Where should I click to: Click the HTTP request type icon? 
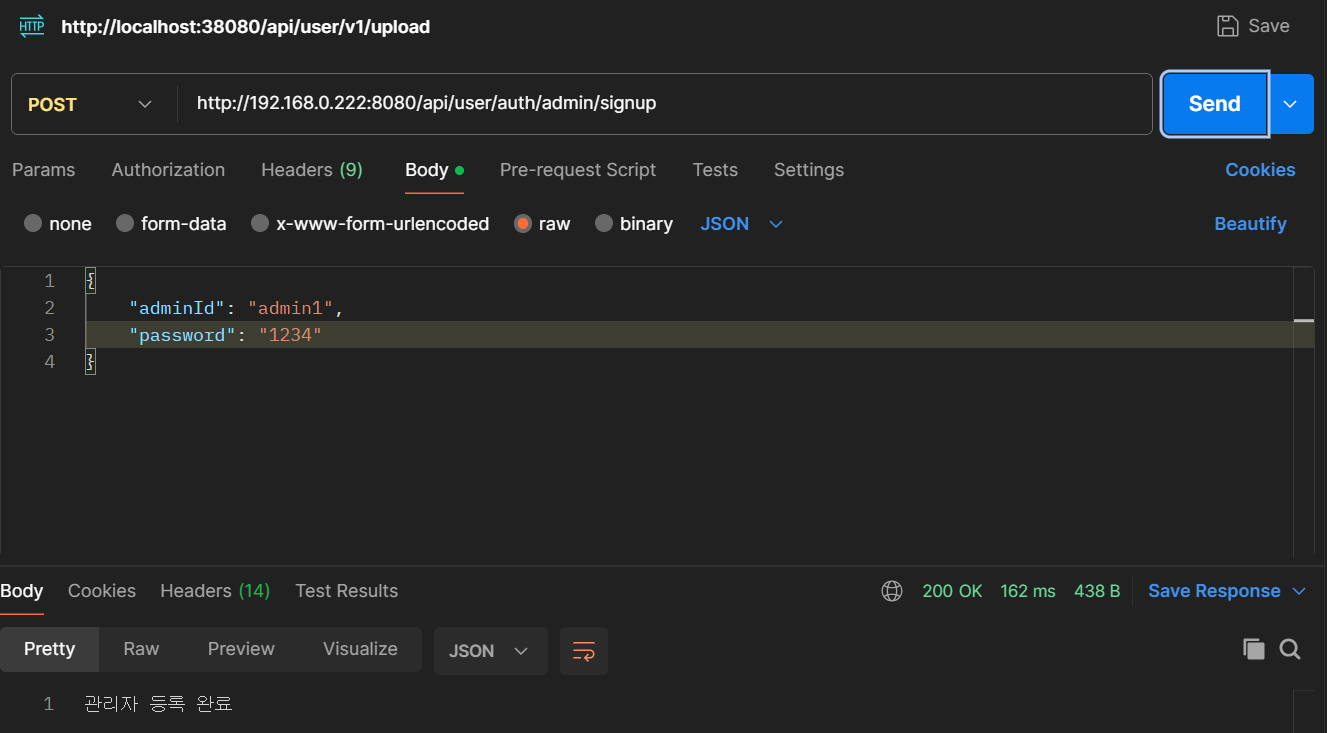coord(32,26)
